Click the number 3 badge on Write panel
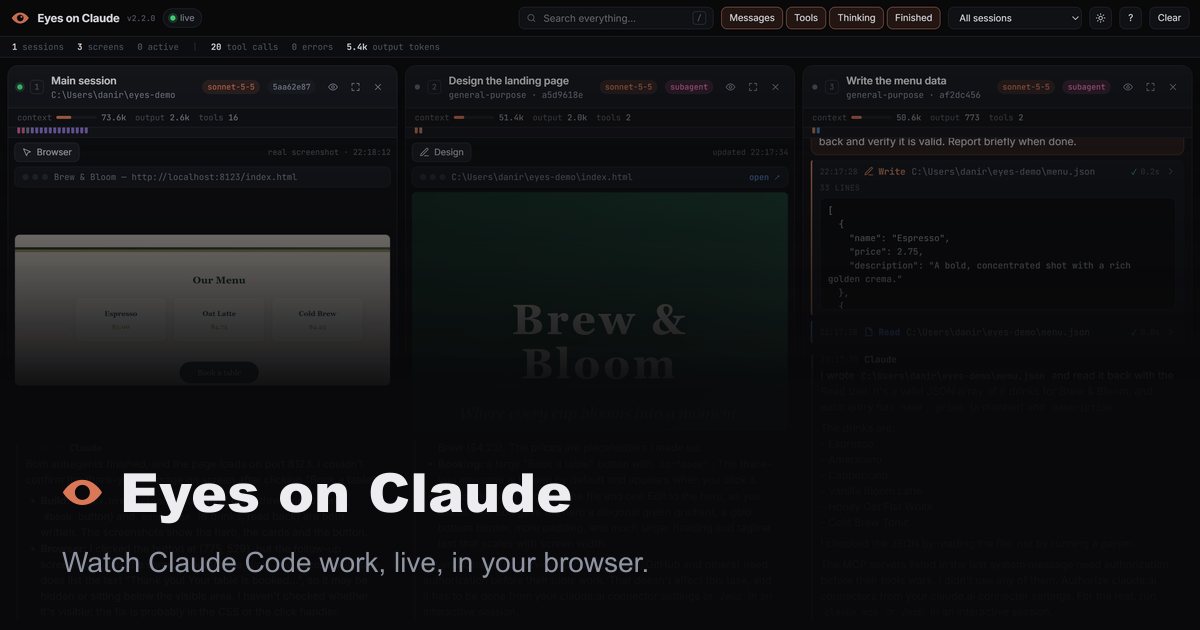This screenshot has width=1200, height=630. point(832,87)
